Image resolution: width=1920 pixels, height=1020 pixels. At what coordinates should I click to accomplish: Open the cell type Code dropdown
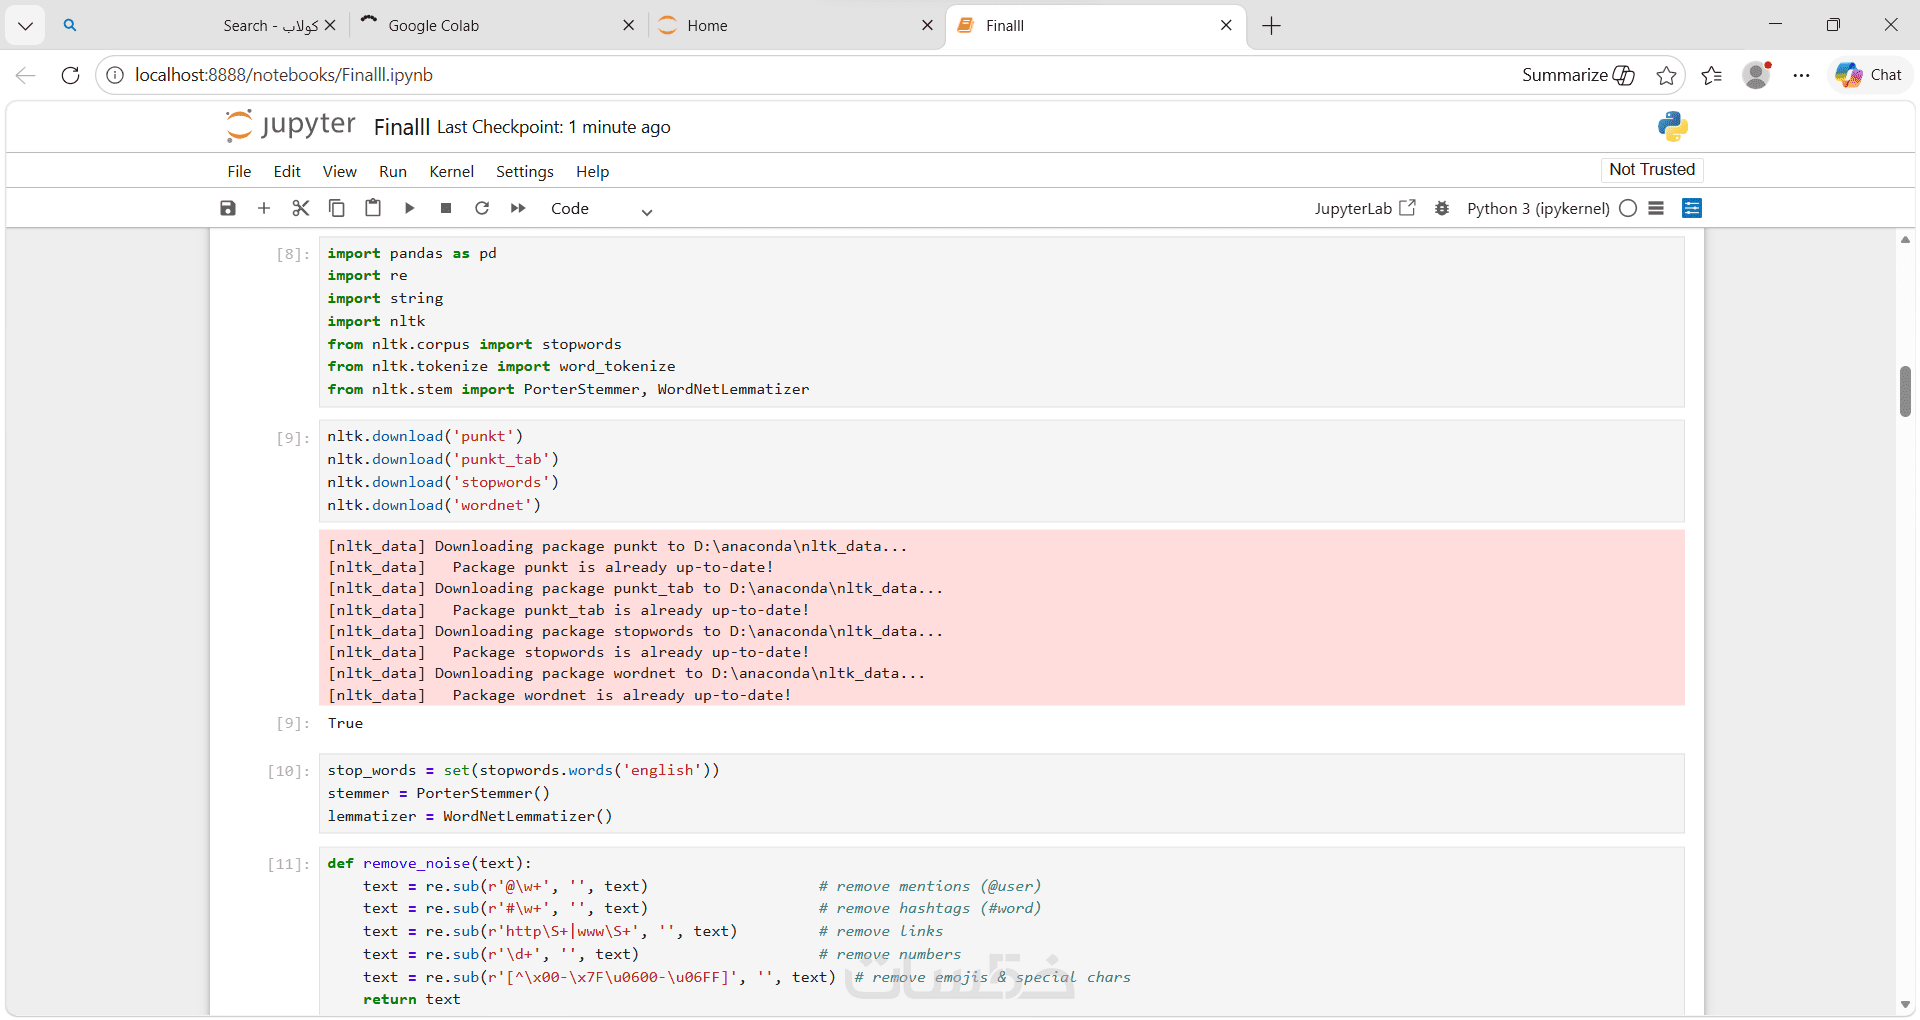tap(601, 209)
